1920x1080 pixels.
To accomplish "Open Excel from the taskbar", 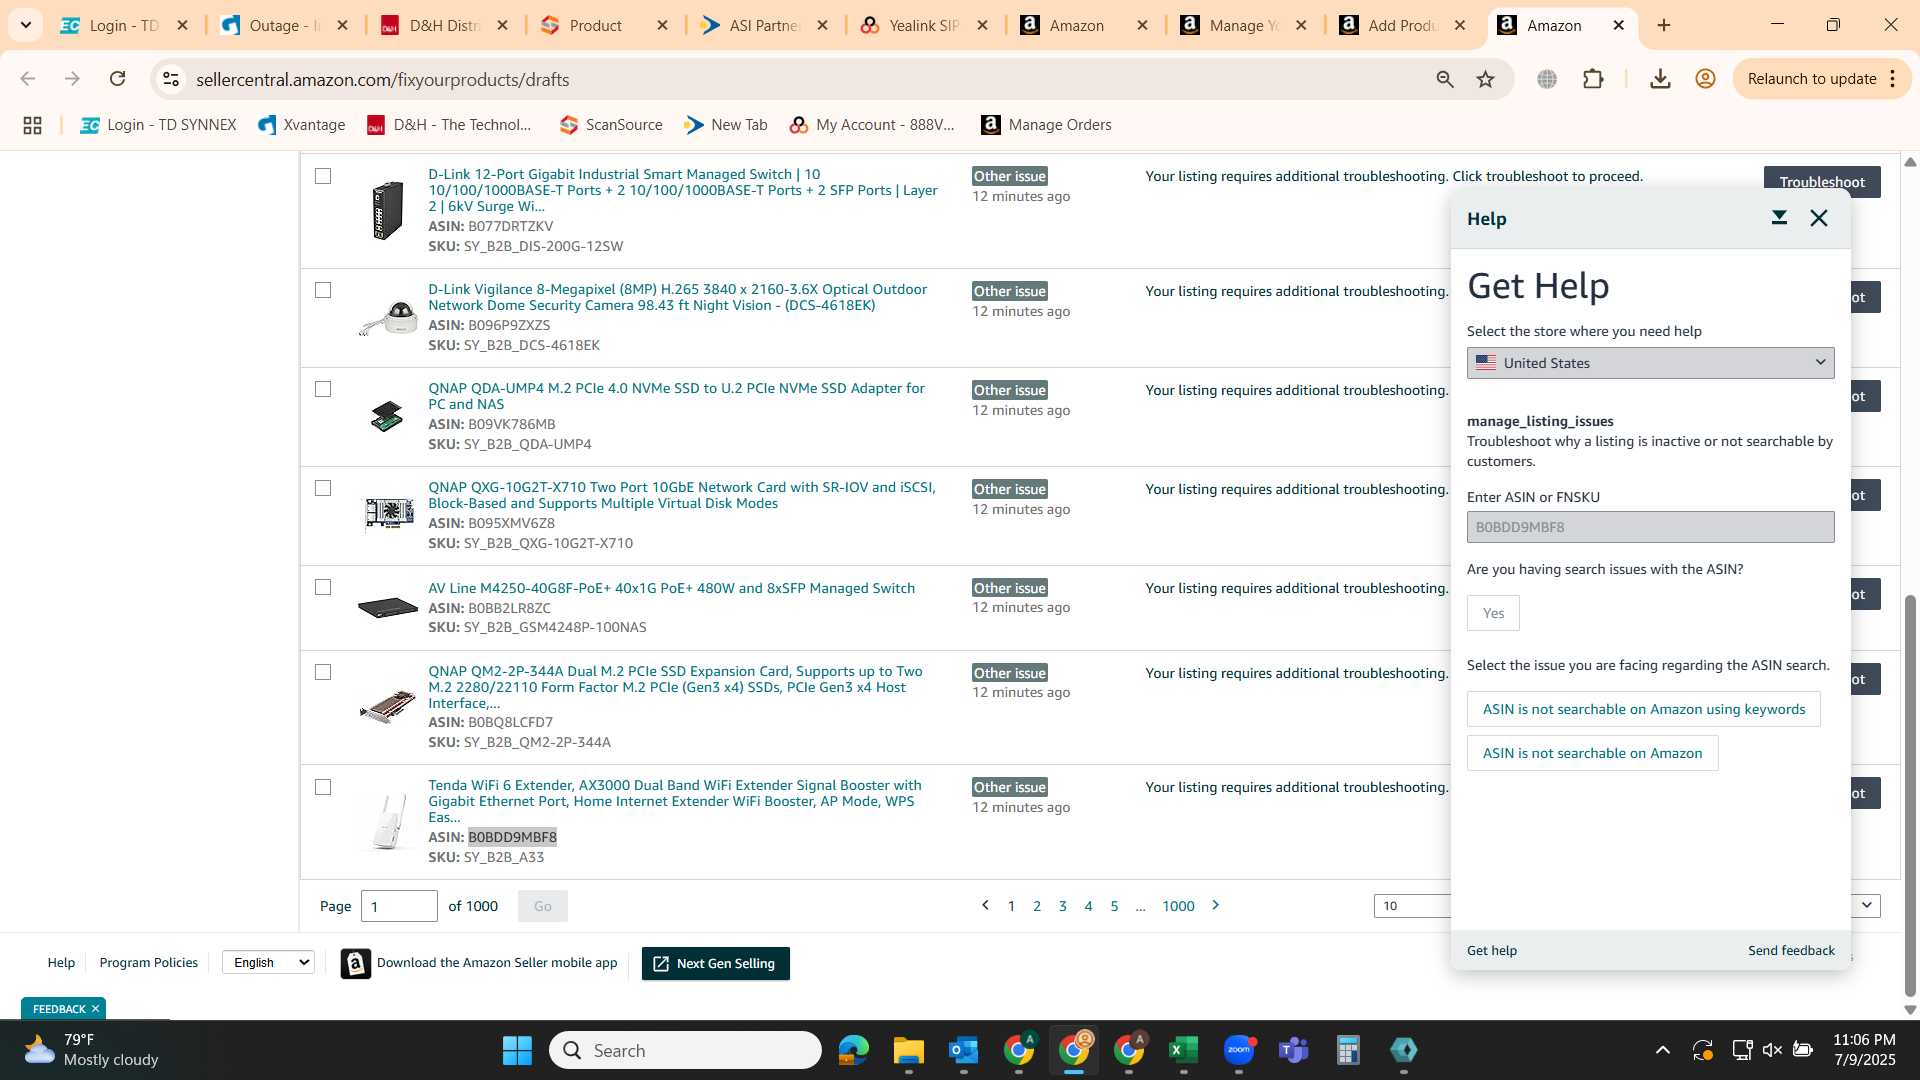I will pyautogui.click(x=1183, y=1050).
